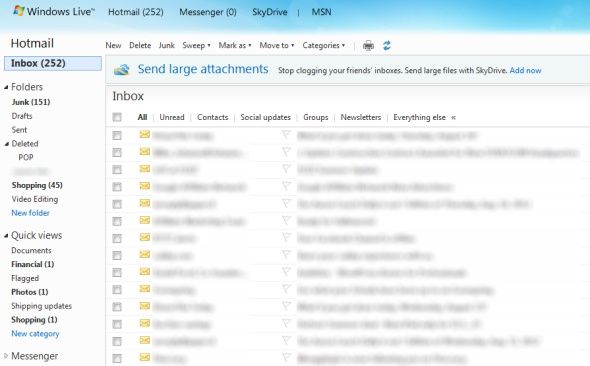This screenshot has width=590, height=366.
Task: Click Delete in the toolbar
Action: pyautogui.click(x=140, y=46)
